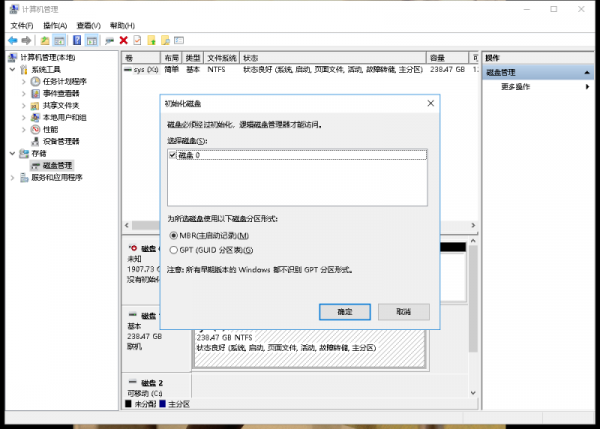
Task: Click the disk connect toolbar icon
Action: [x=109, y=40]
